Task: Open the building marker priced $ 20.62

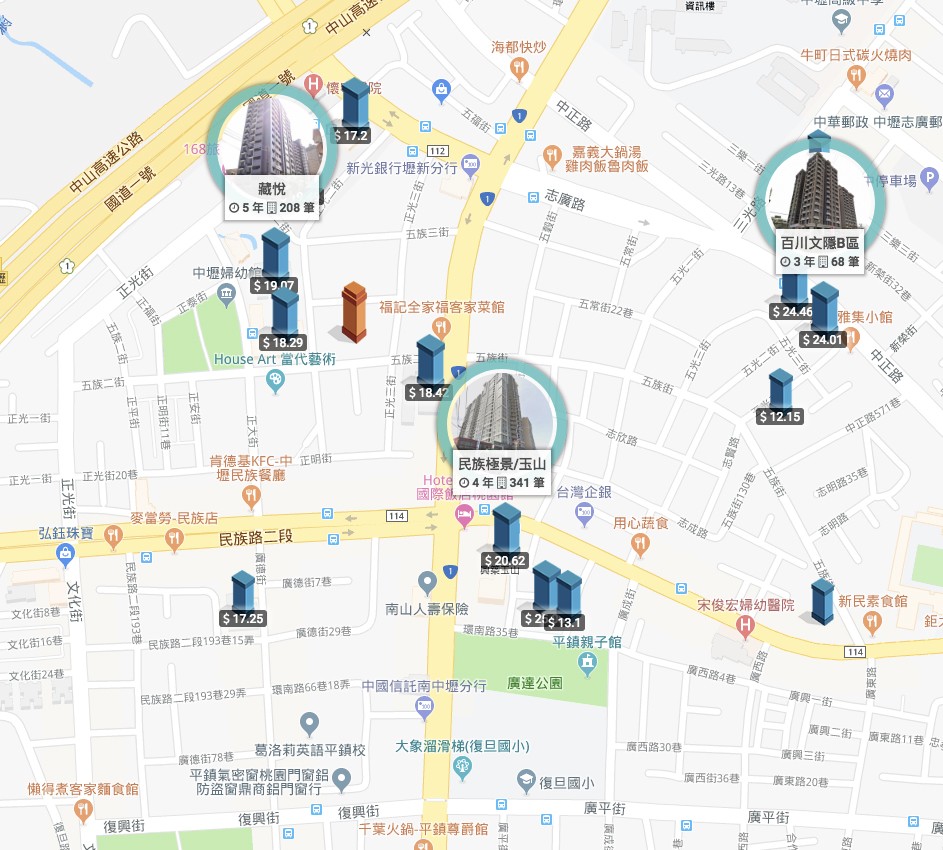Action: click(x=506, y=529)
